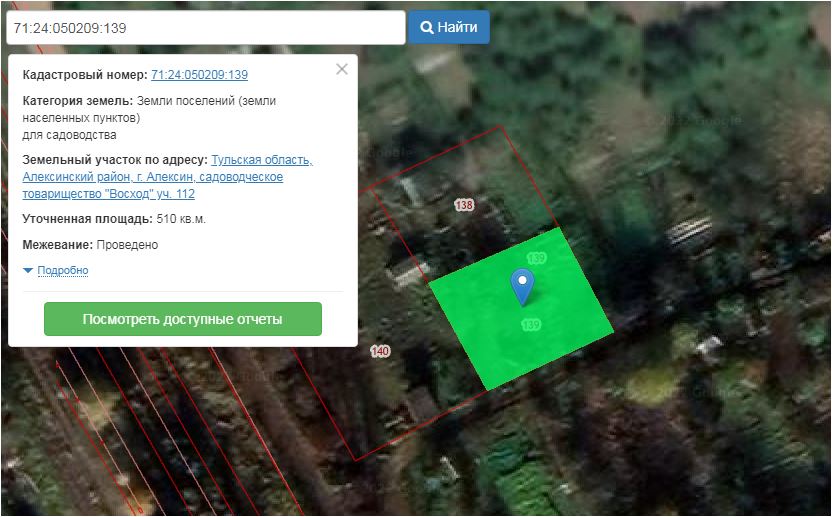Select parcel label 138 on map
The width and height of the screenshot is (832, 517).
[x=464, y=205]
